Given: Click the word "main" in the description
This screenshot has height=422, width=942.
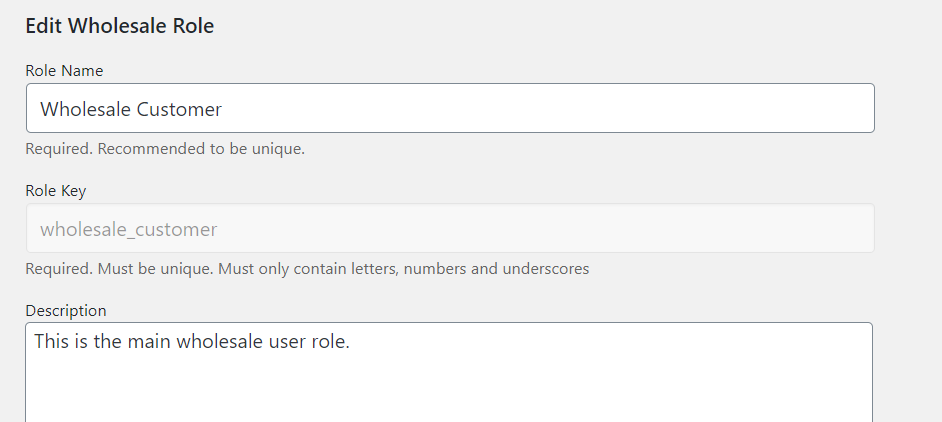Looking at the screenshot, I should click(x=149, y=341).
